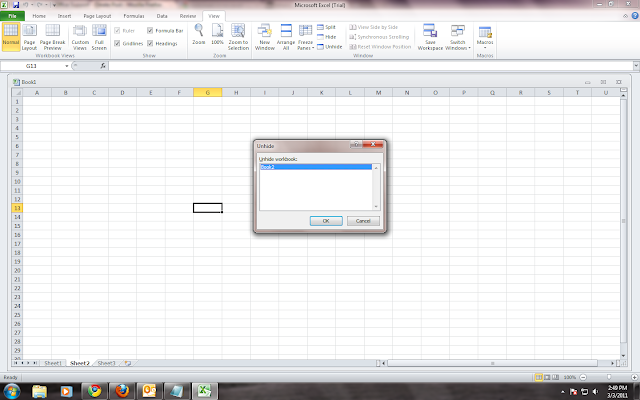Click the Name Box input field
640x400 pixels.
[x=32, y=66]
